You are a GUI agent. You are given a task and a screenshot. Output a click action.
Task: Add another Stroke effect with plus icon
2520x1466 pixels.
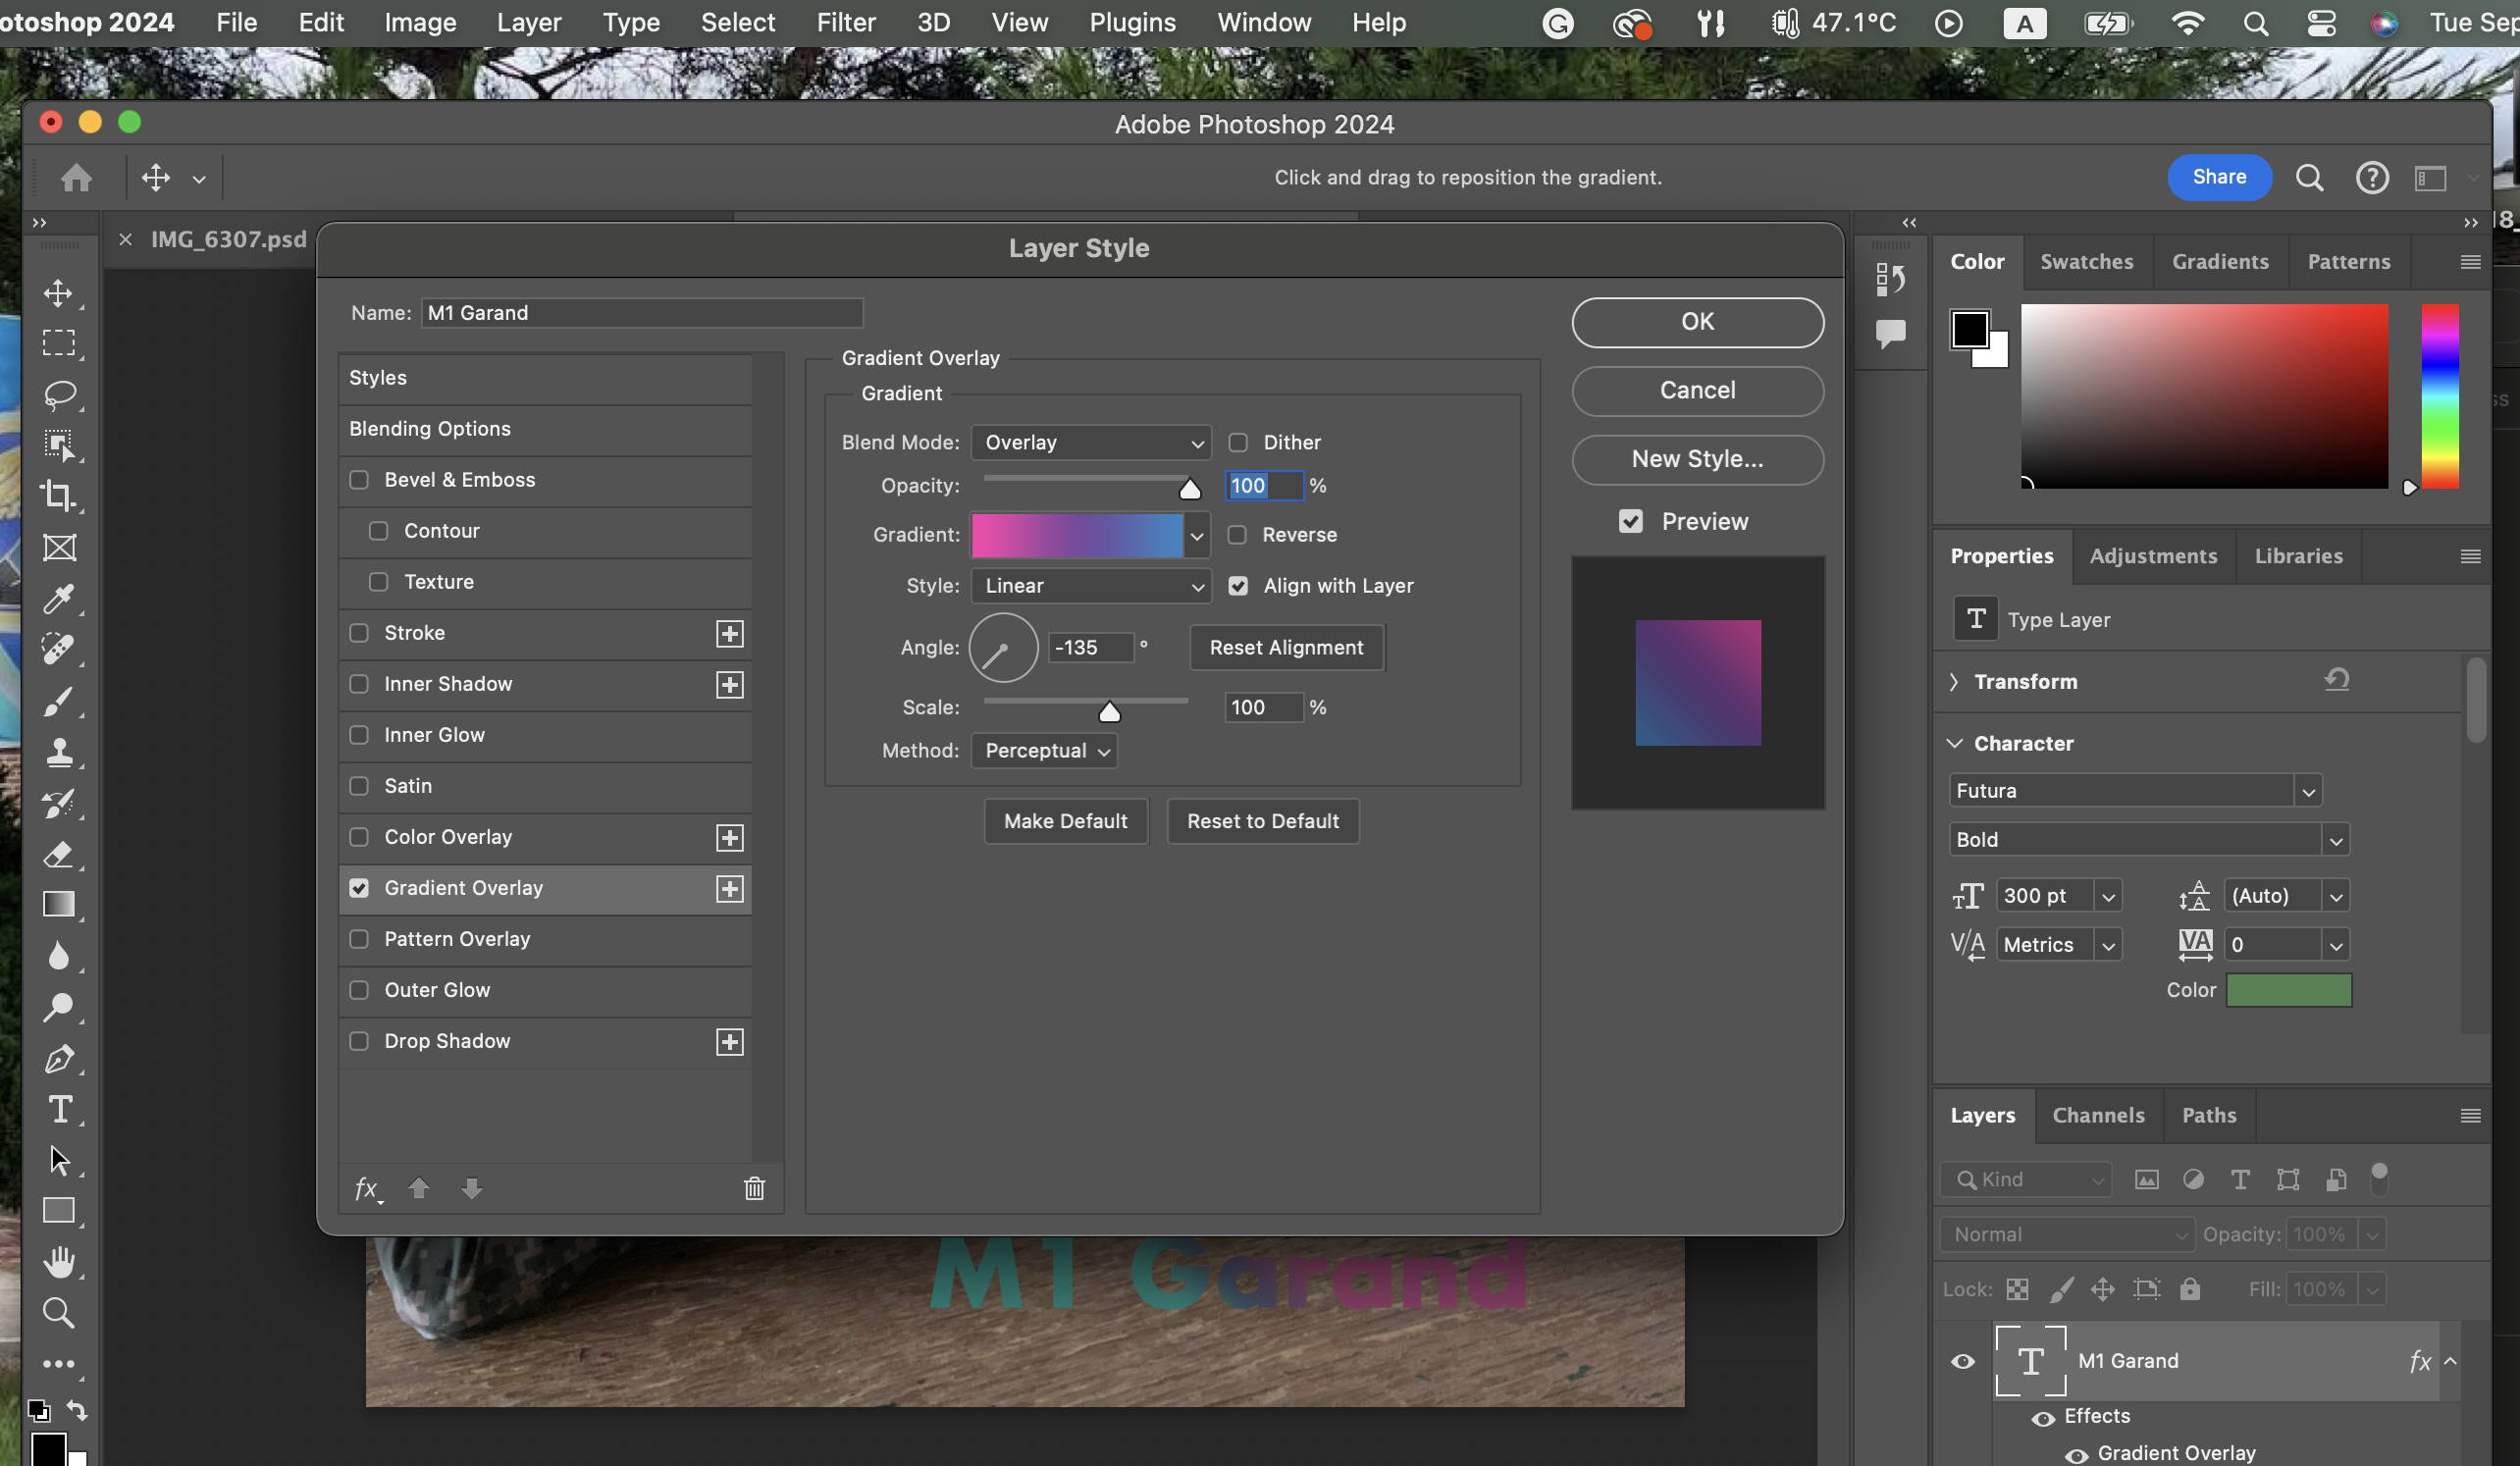click(730, 633)
